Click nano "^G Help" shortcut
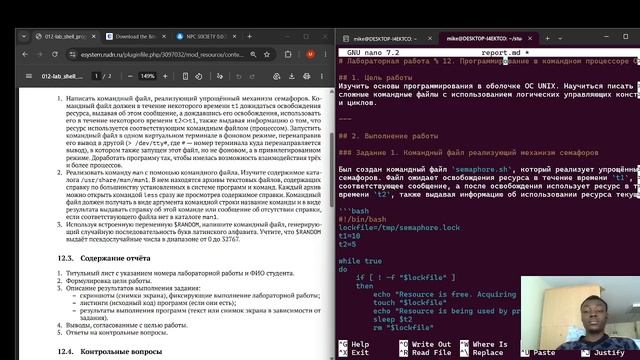Screen dimensions: 640x360 (354, 344)
